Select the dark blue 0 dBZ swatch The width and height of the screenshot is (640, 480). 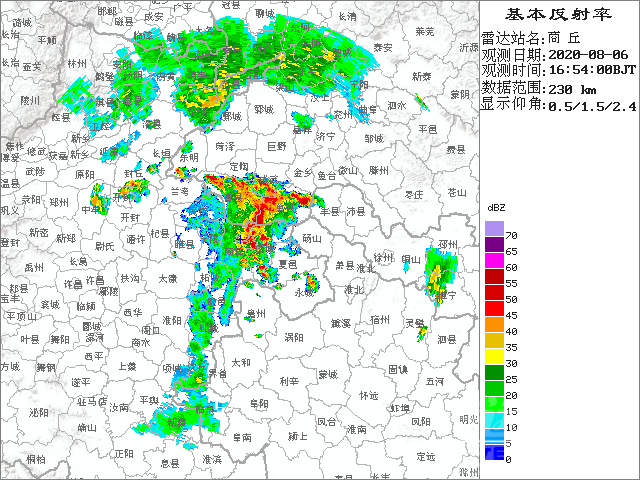click(494, 453)
